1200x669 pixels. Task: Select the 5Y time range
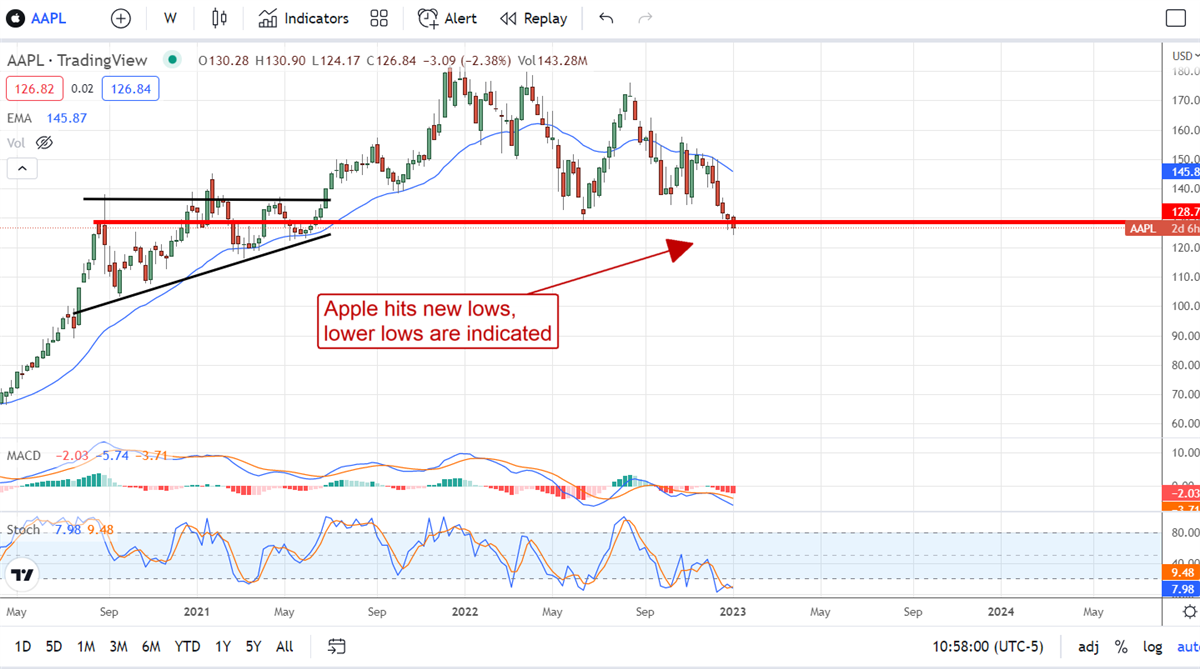tap(252, 646)
